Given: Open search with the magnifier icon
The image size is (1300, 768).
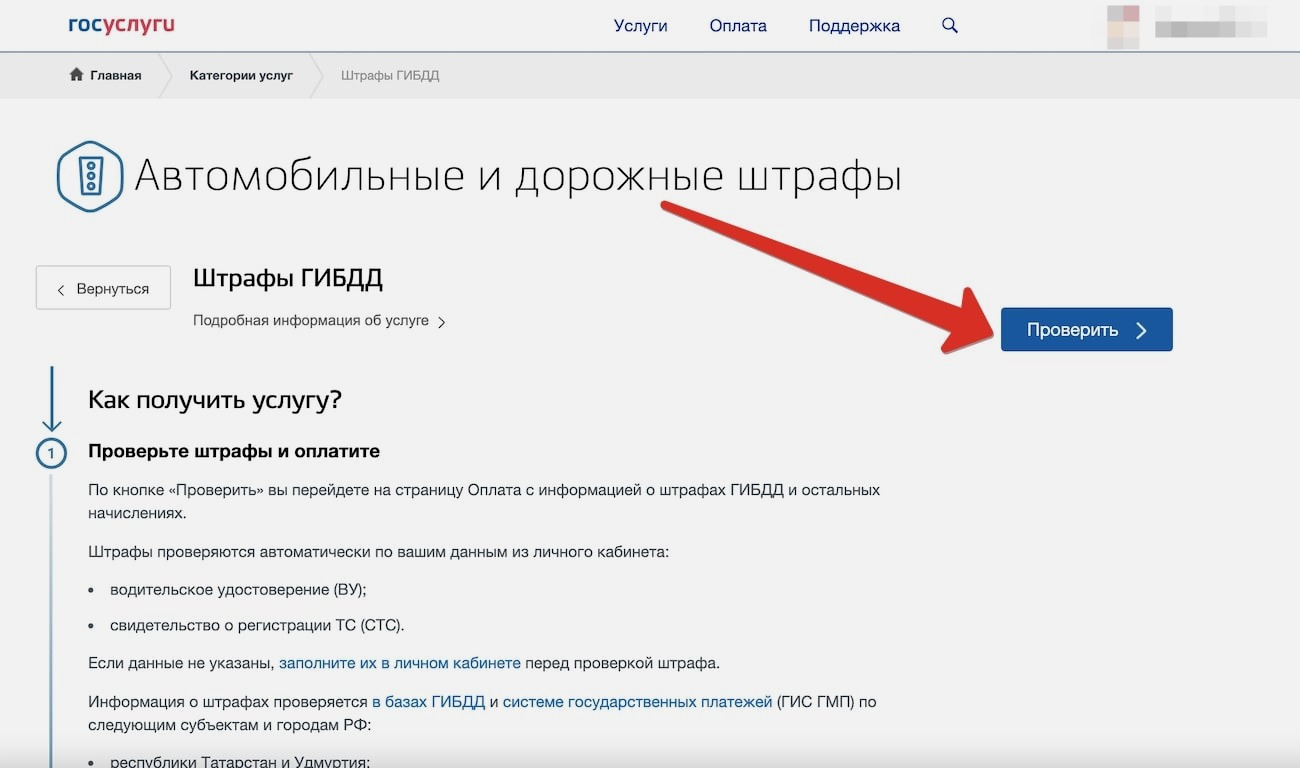Looking at the screenshot, I should point(950,26).
